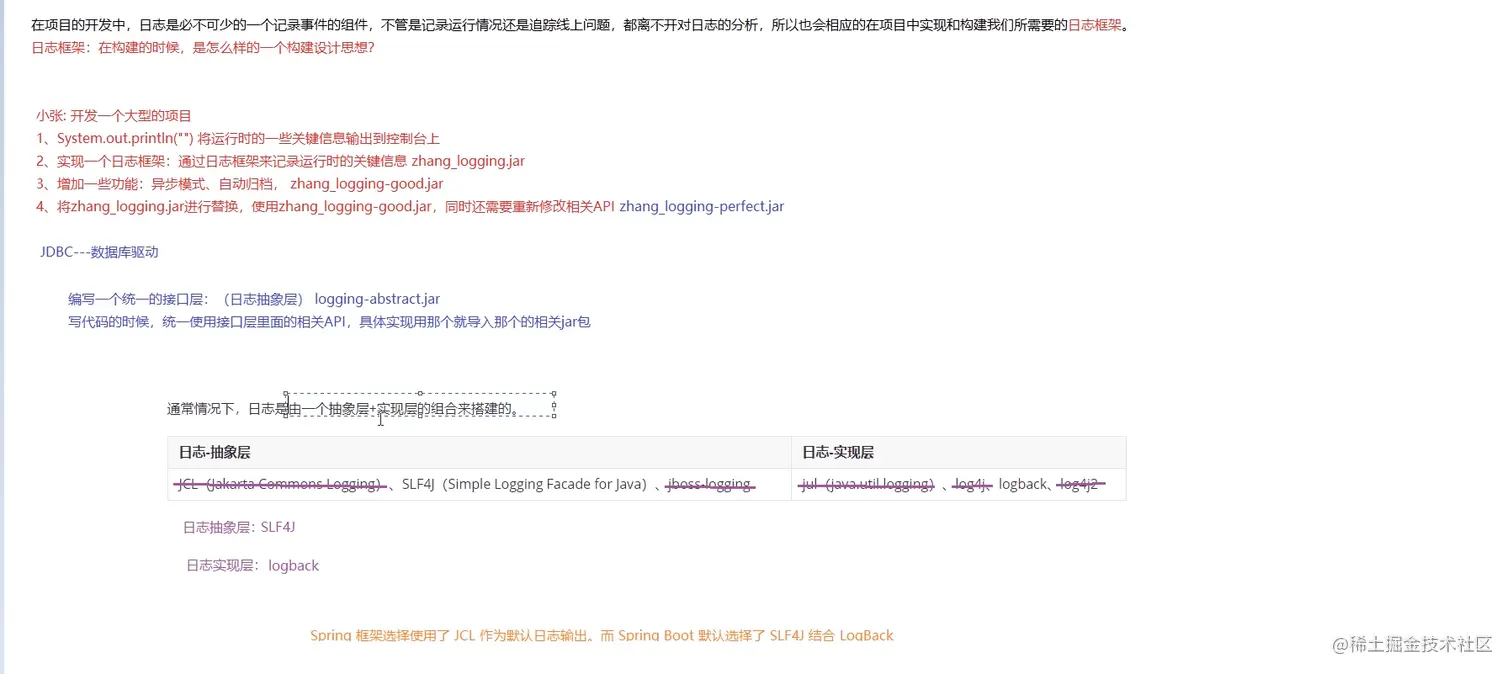Click 'logback' in the table's implementation cell

coord(1022,485)
